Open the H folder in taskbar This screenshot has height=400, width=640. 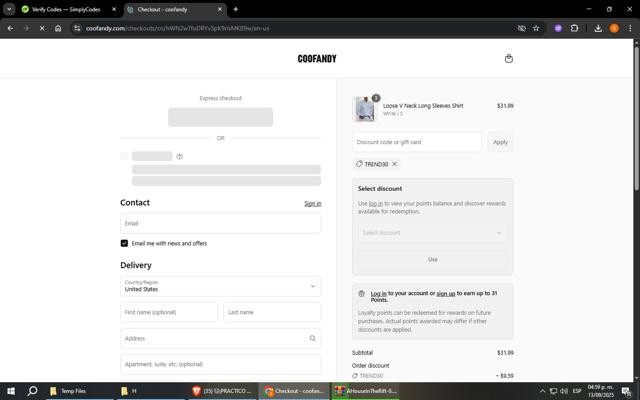coord(152,391)
